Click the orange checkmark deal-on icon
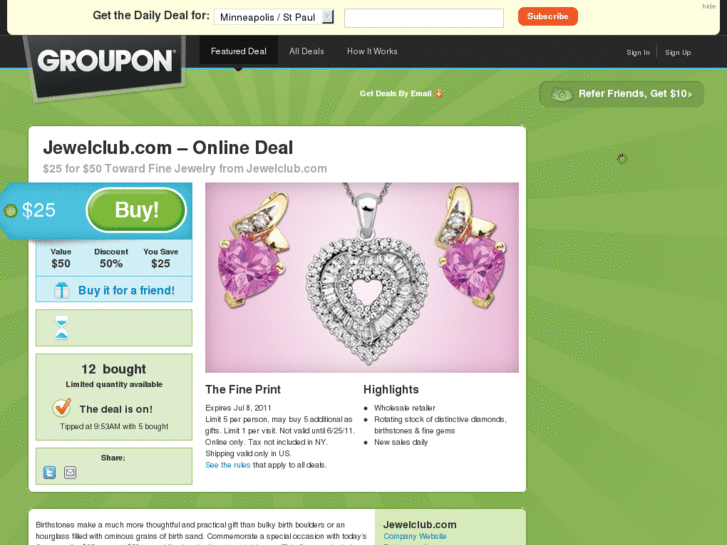727x545 pixels. point(62,407)
